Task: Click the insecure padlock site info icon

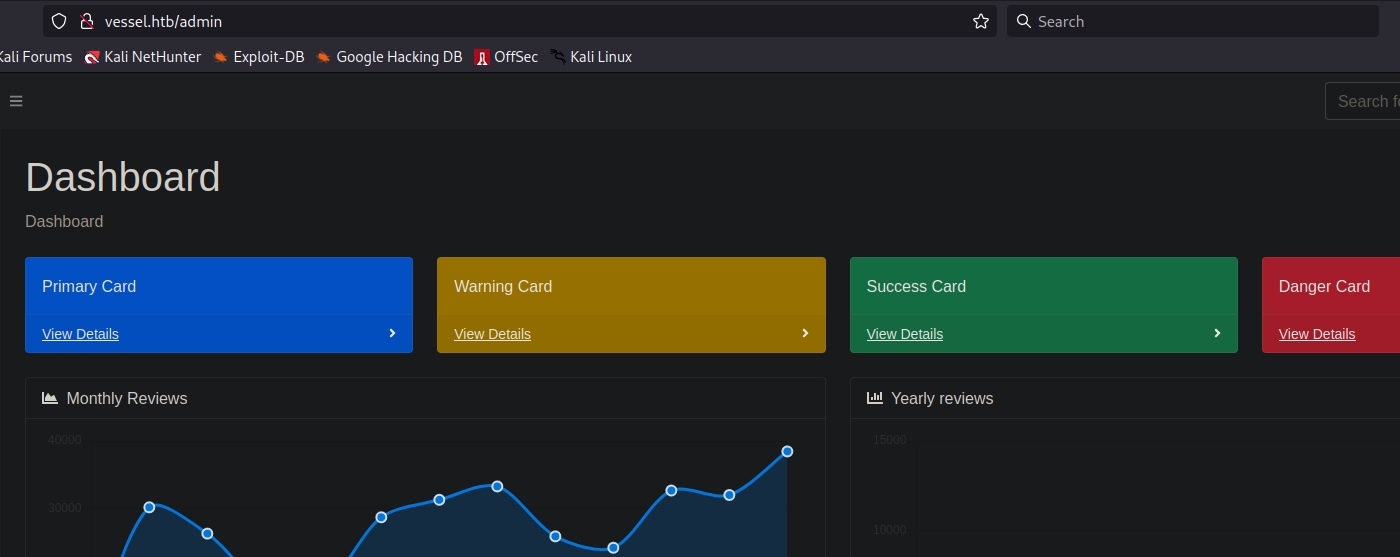Action: tap(86, 21)
